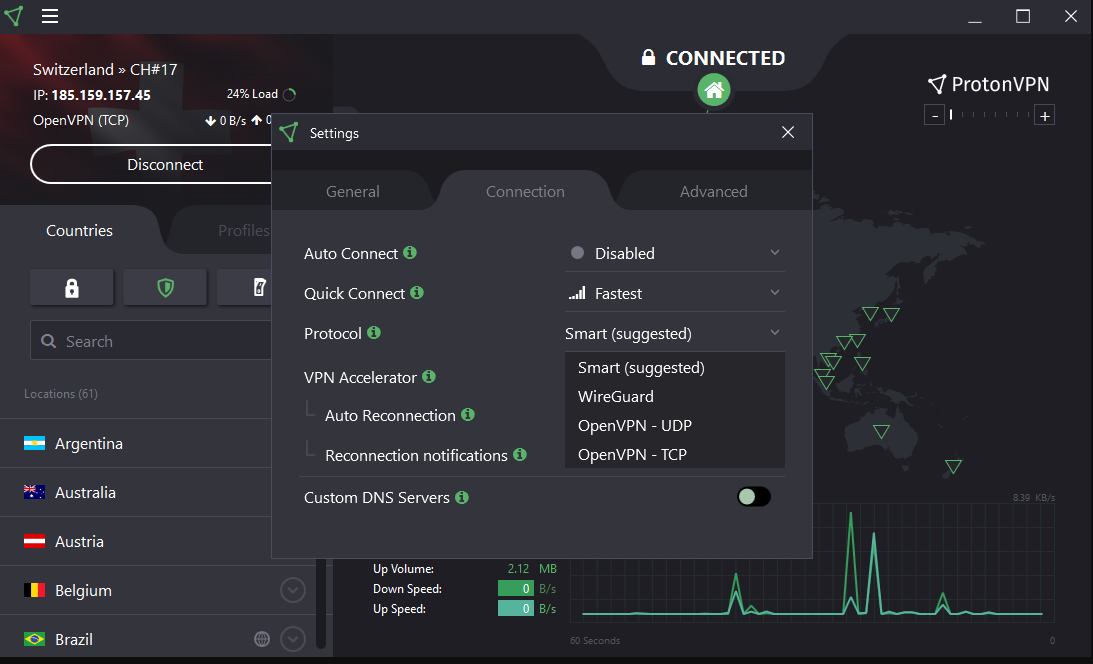
Task: Open the hamburger menu
Action: [x=50, y=16]
